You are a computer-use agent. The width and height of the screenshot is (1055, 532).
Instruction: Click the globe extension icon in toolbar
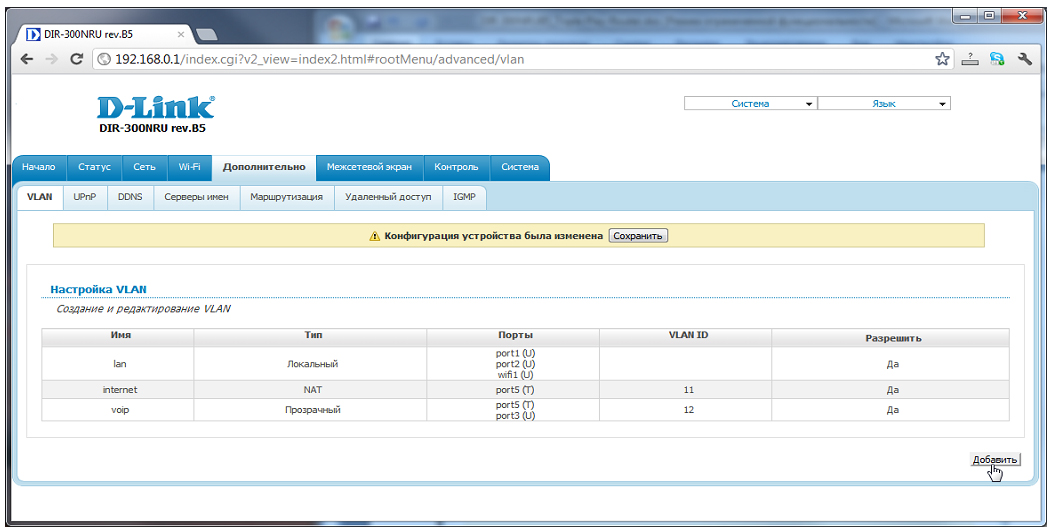(x=996, y=60)
